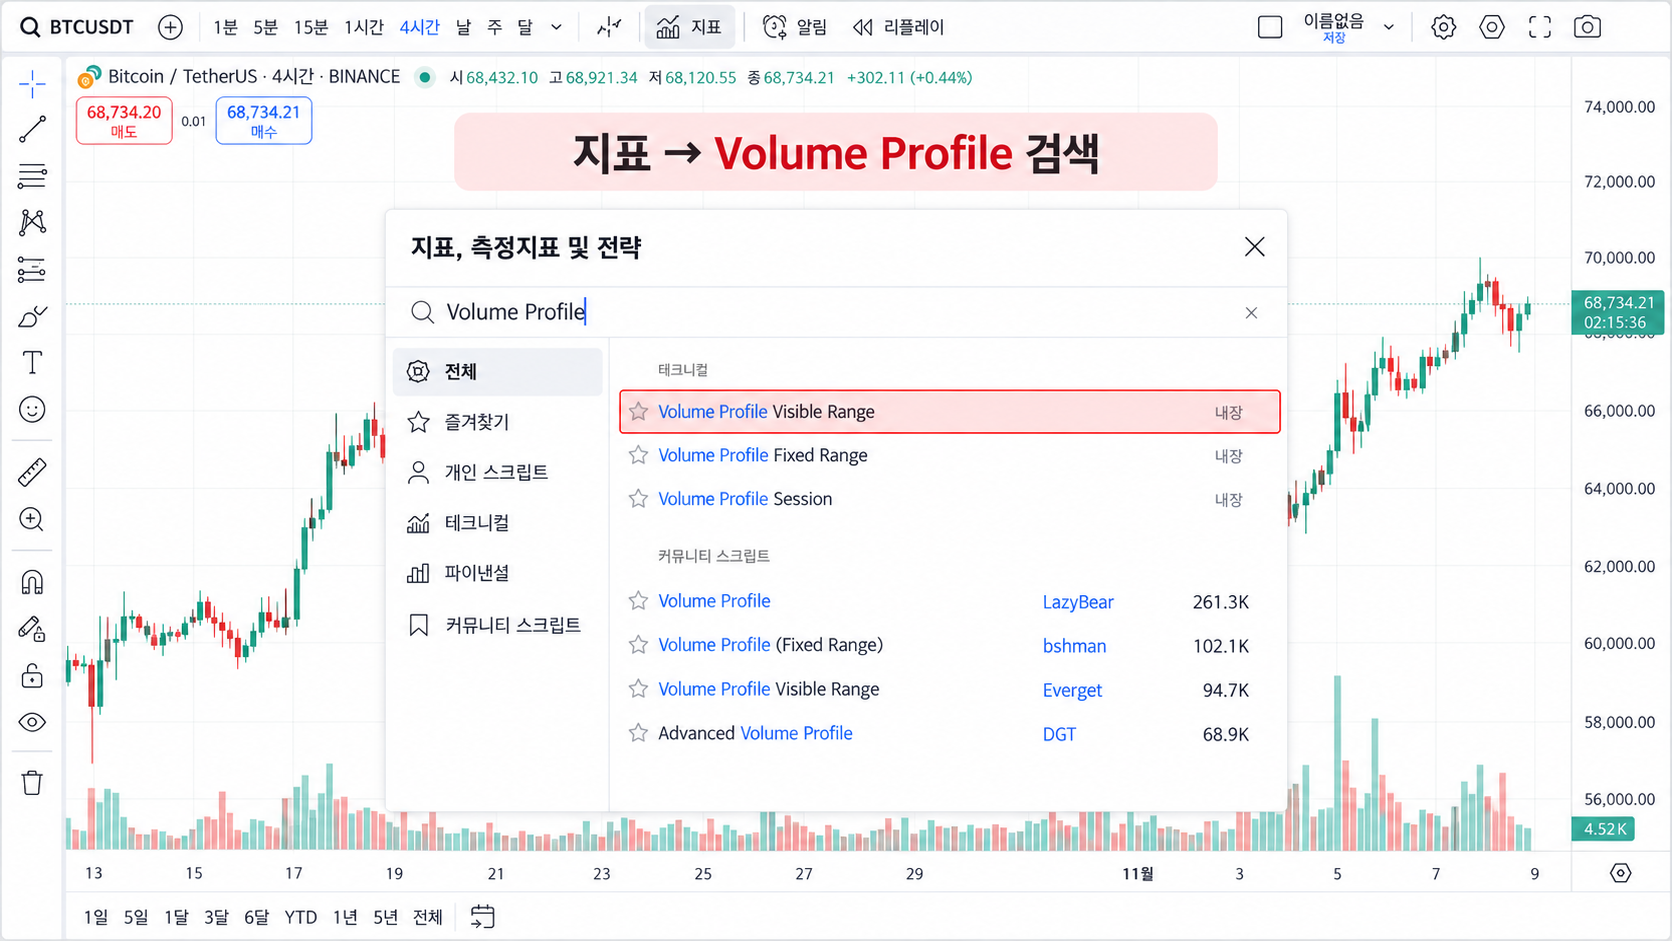The image size is (1672, 941).
Task: Select the pattern drawing tool
Action: [32, 222]
